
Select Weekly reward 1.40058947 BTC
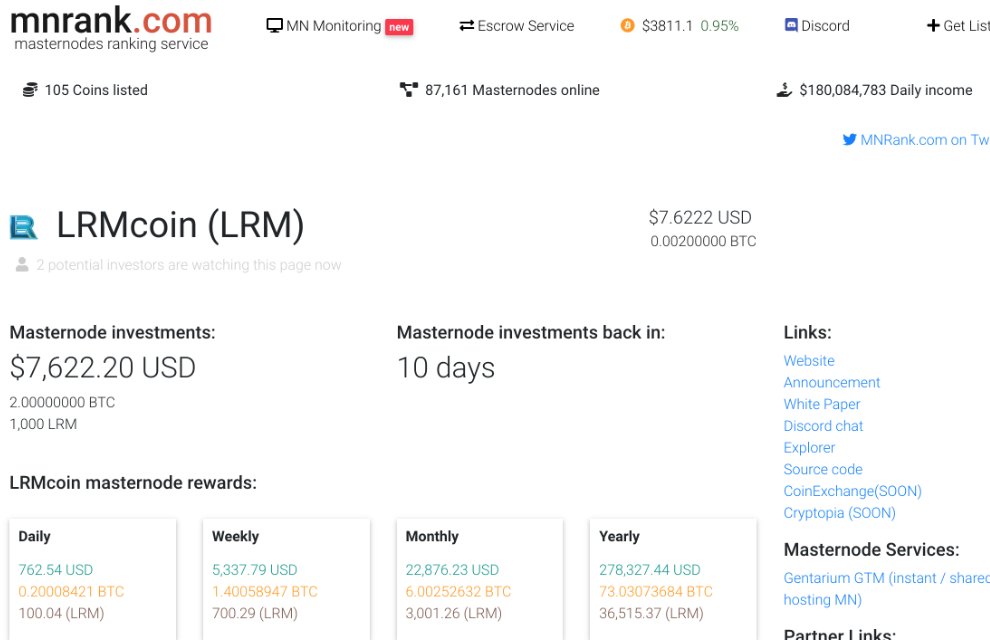tap(265, 591)
